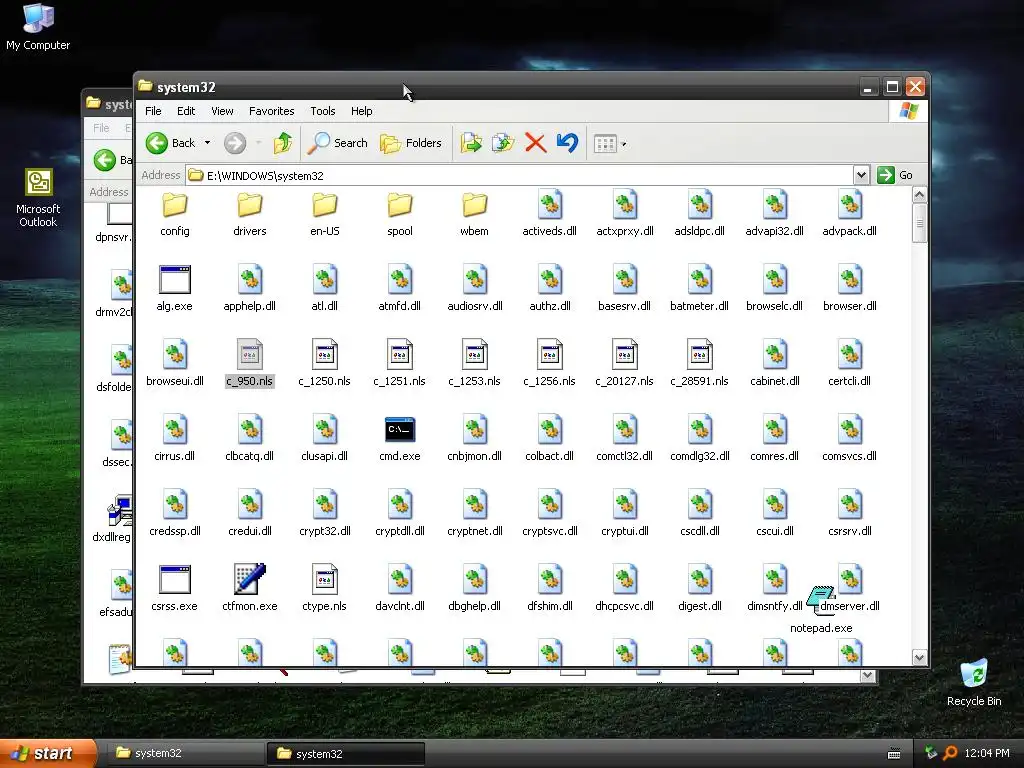Click the Up folder toolbar icon
The image size is (1024, 768).
point(283,143)
